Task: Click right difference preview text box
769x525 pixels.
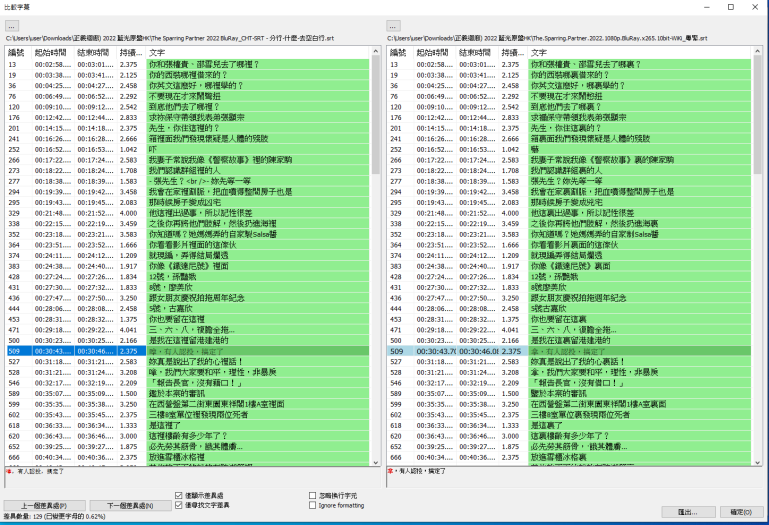Action: click(574, 477)
